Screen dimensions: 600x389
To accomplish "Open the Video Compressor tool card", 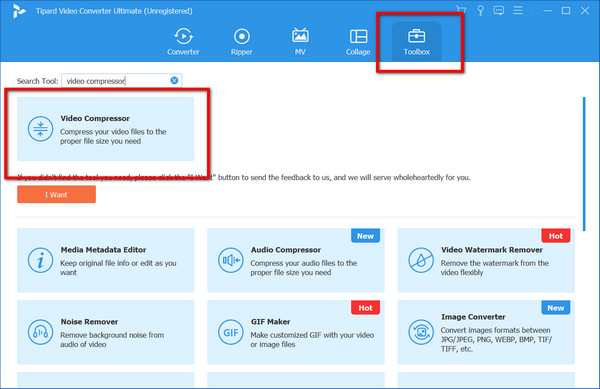I will tap(106, 129).
